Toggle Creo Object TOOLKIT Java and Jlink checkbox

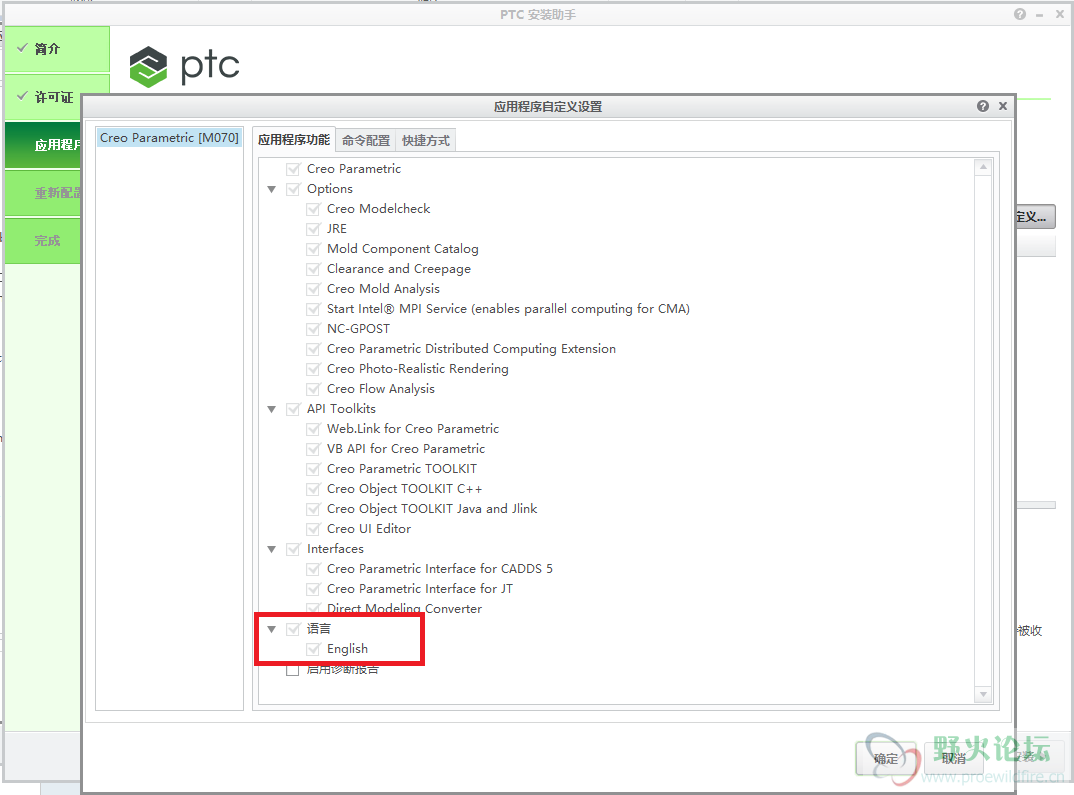pyautogui.click(x=313, y=509)
